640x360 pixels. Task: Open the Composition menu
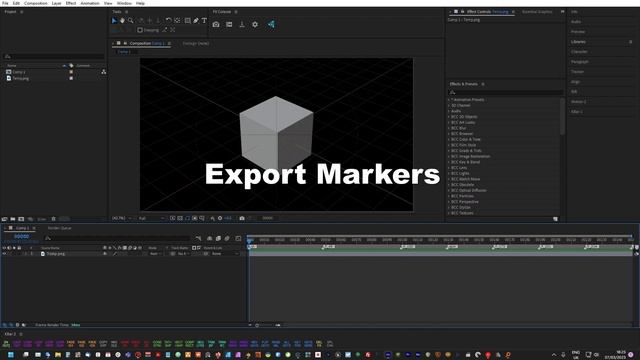pyautogui.click(x=36, y=3)
